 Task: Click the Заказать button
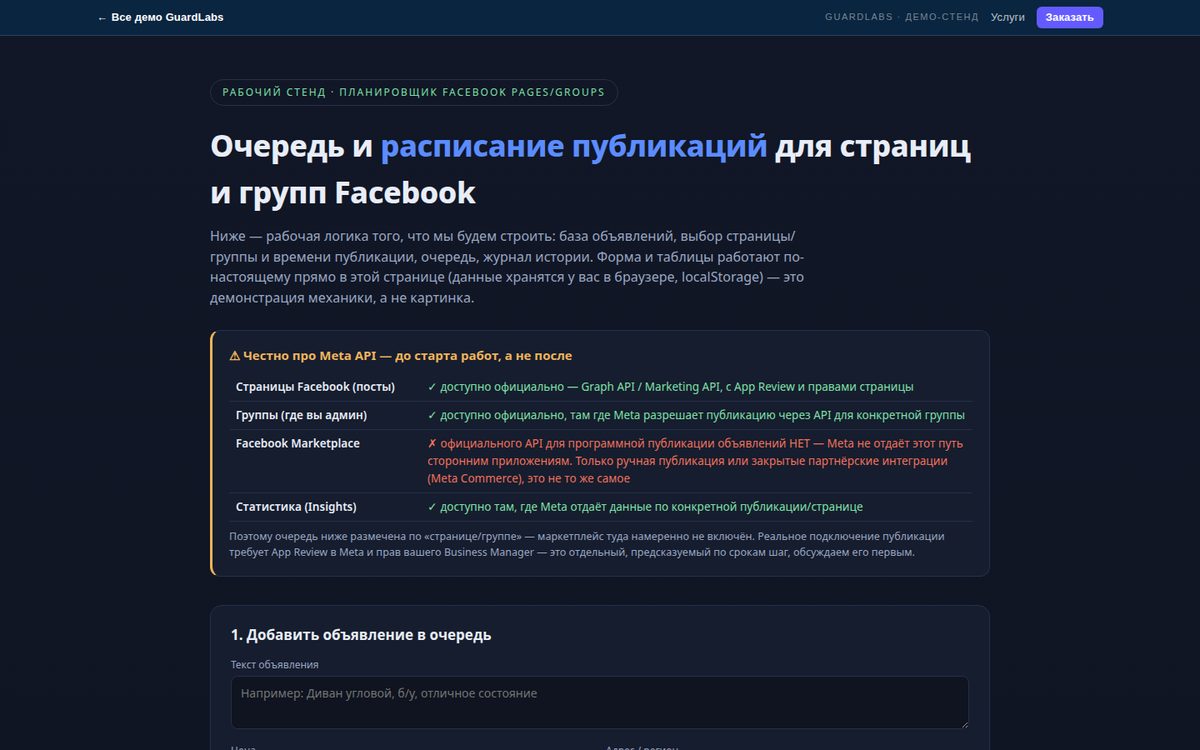coord(1069,17)
